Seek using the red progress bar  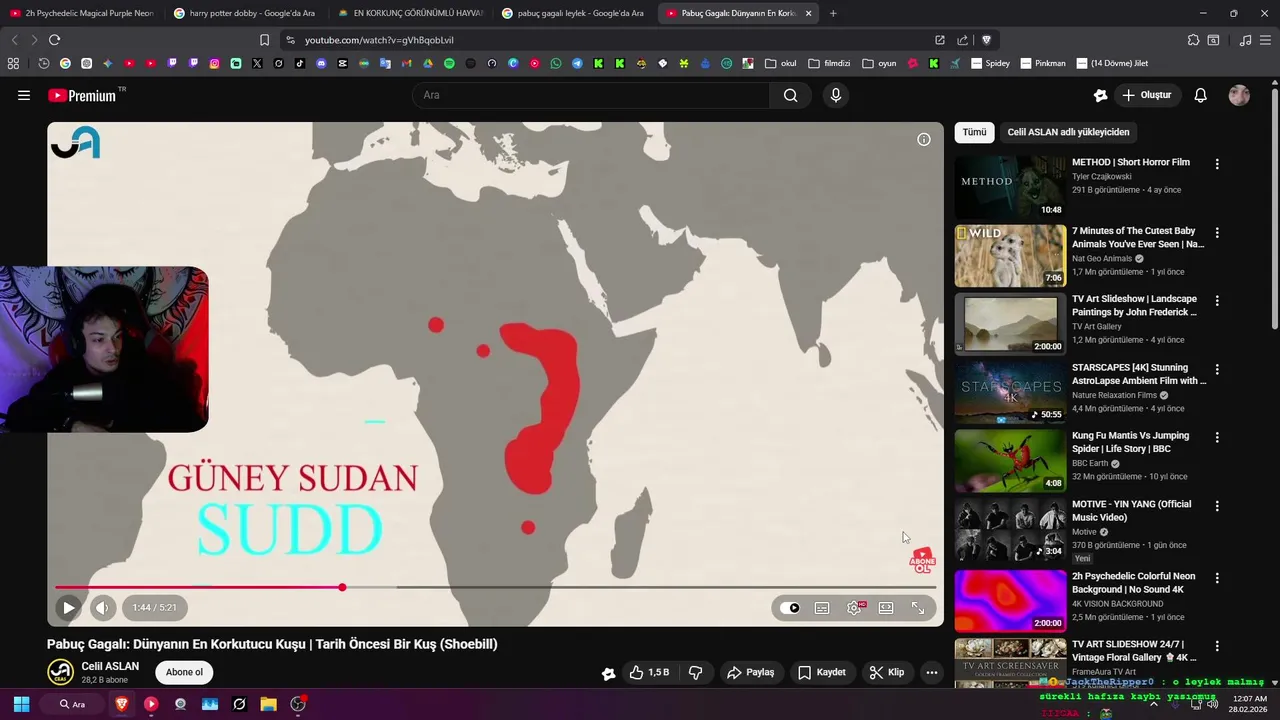[x=495, y=587]
